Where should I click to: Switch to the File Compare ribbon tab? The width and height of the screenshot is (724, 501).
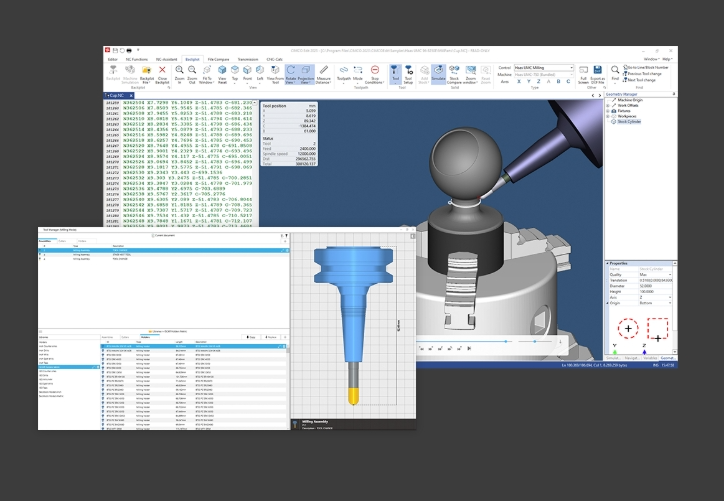(218, 58)
